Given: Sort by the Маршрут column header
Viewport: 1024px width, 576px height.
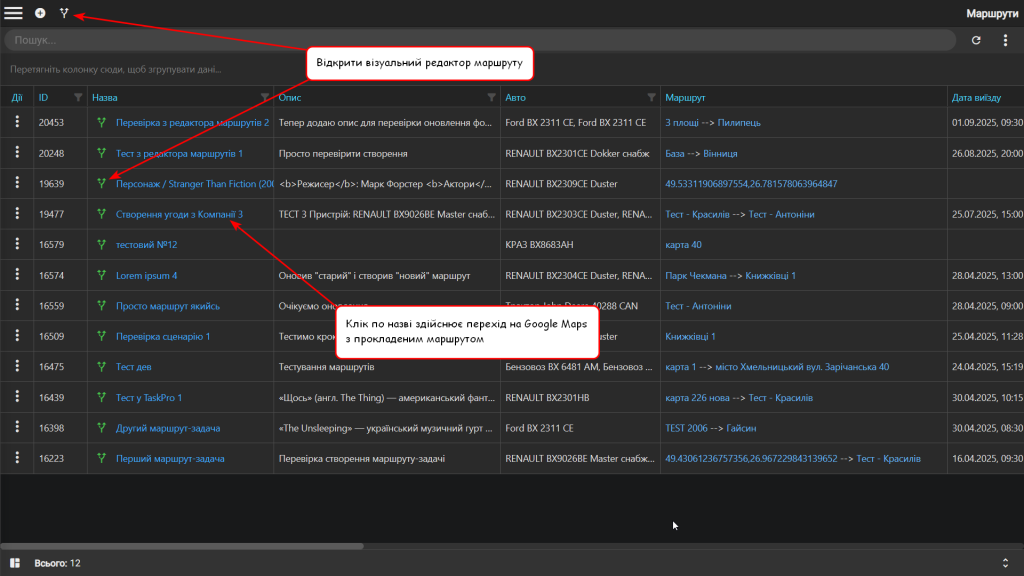Looking at the screenshot, I should pyautogui.click(x=685, y=97).
